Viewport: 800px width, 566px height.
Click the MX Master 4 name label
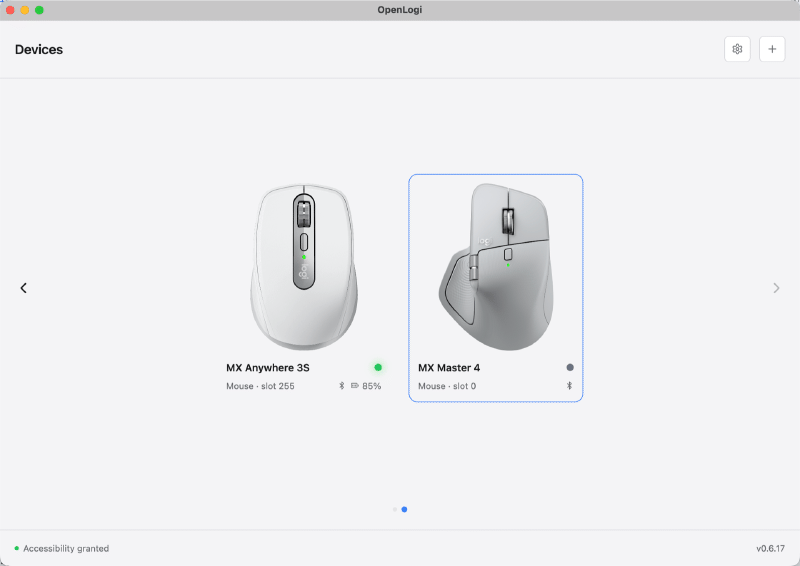click(x=449, y=367)
